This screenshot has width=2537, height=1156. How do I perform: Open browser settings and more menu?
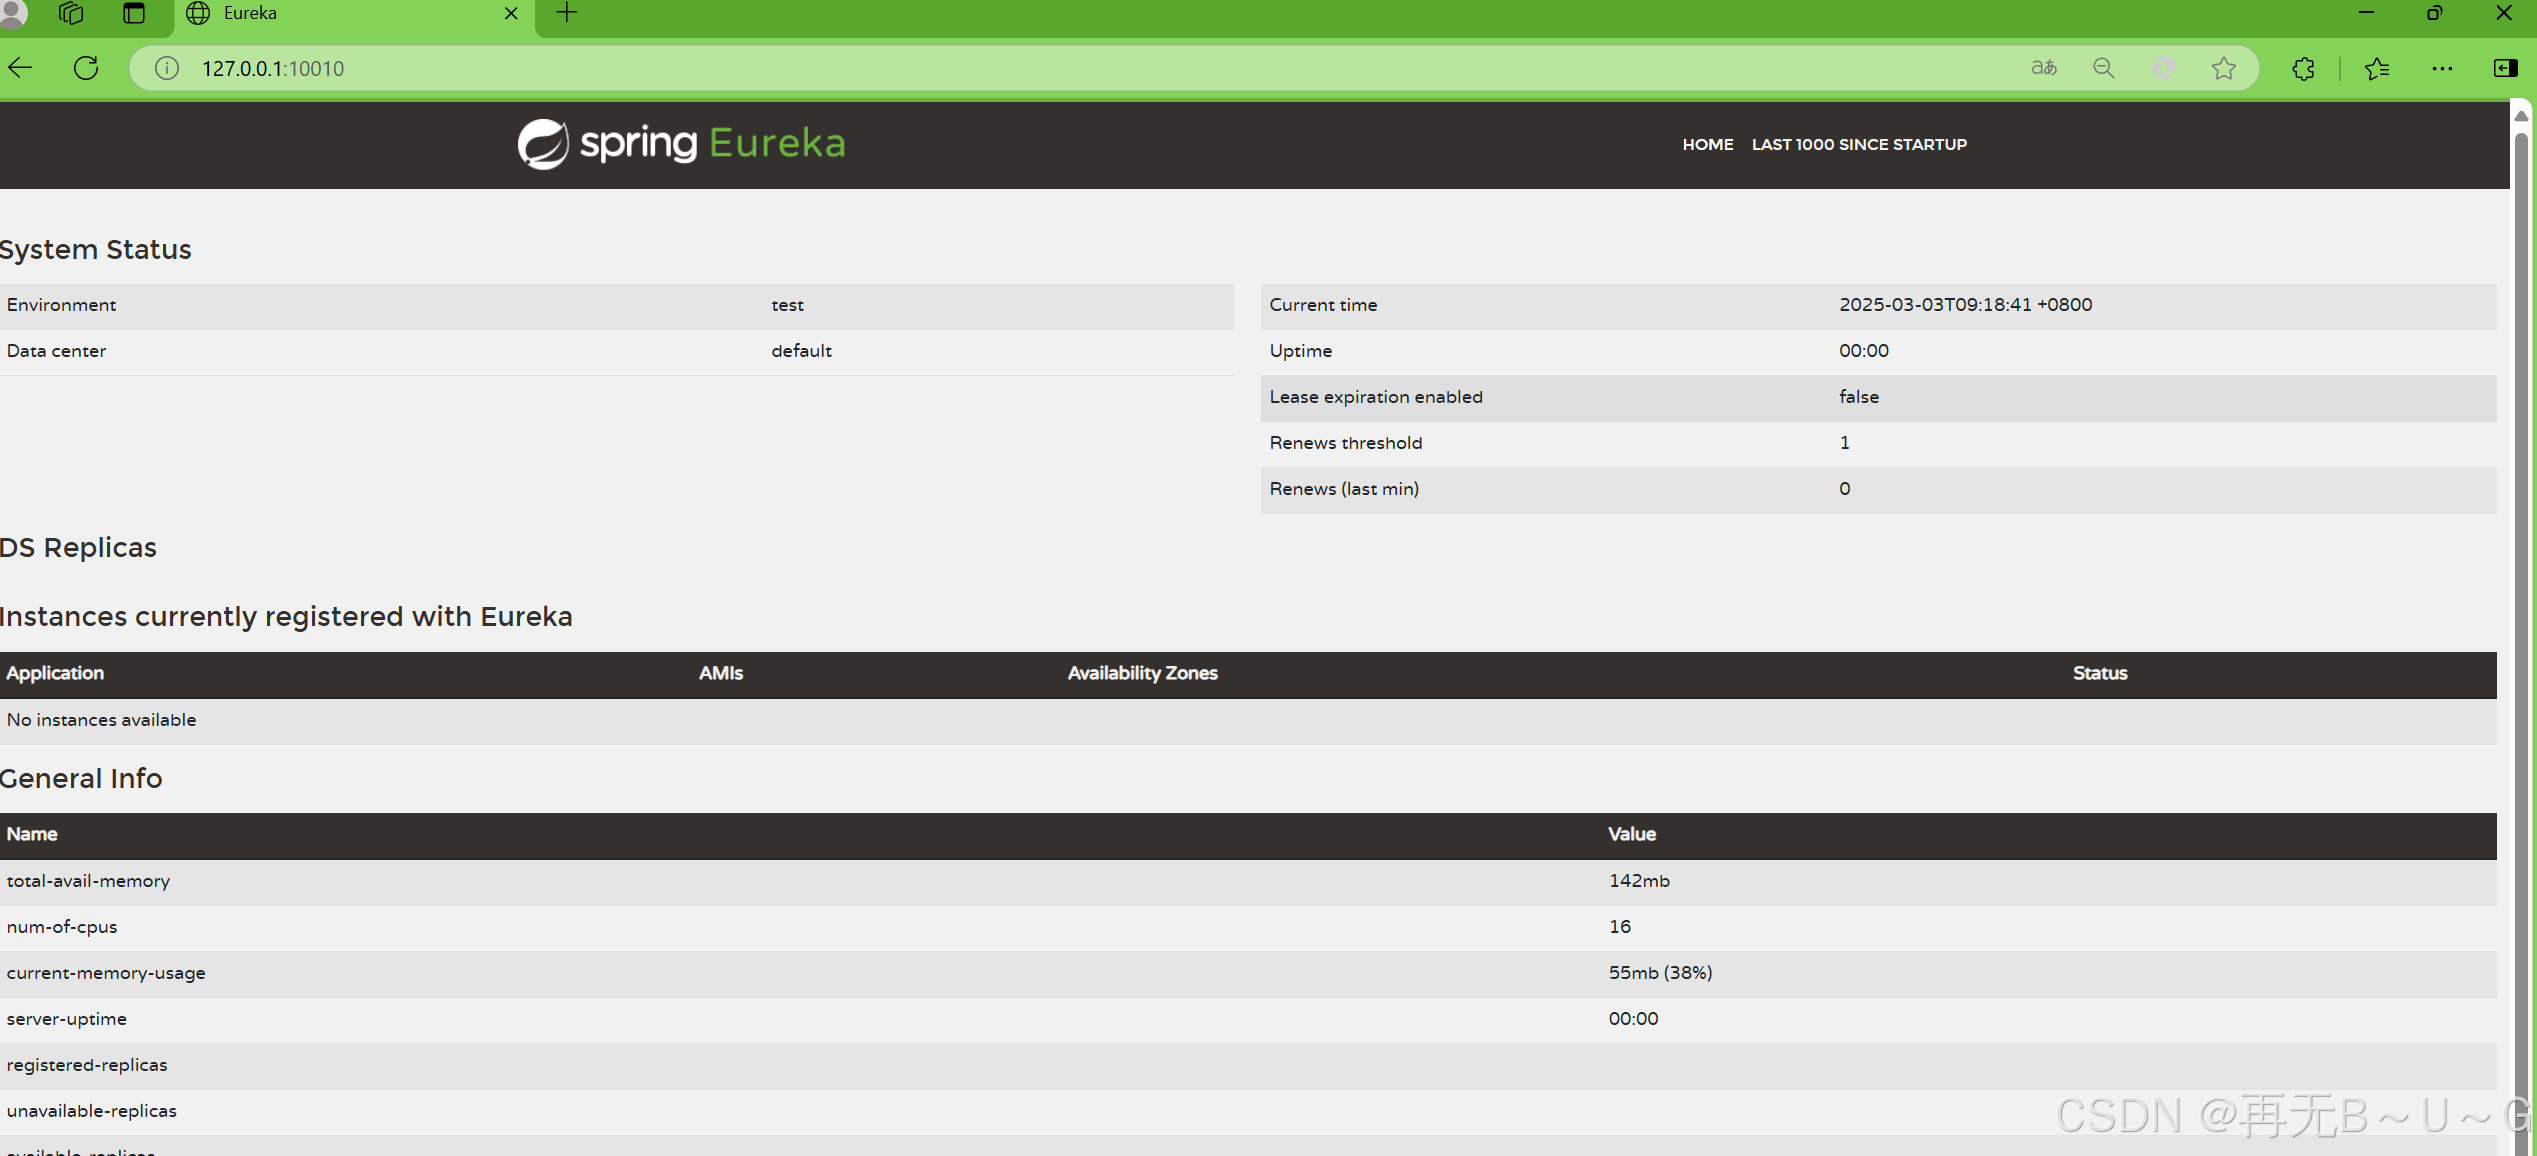pyautogui.click(x=2442, y=68)
